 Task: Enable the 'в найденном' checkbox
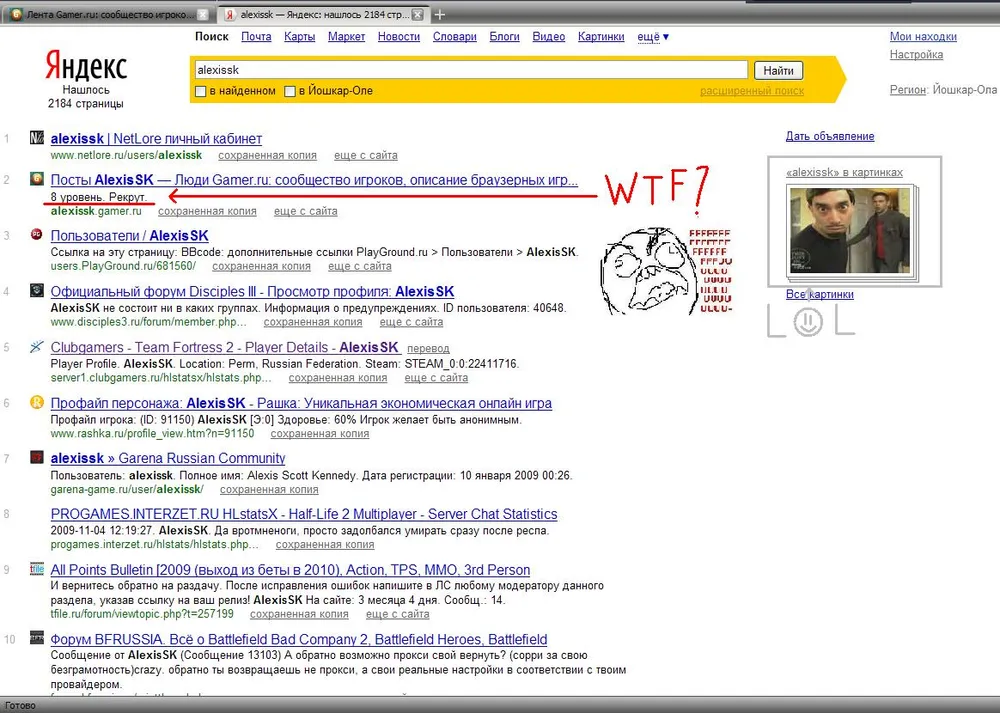click(x=201, y=91)
